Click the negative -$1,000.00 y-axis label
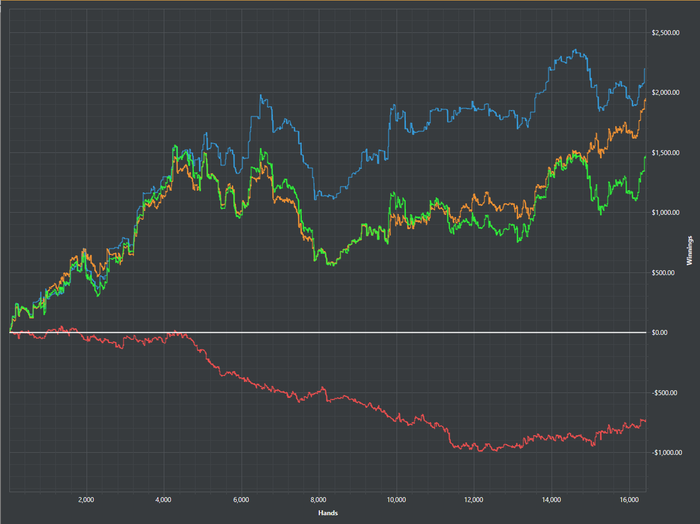The height and width of the screenshot is (524, 700). (667, 453)
